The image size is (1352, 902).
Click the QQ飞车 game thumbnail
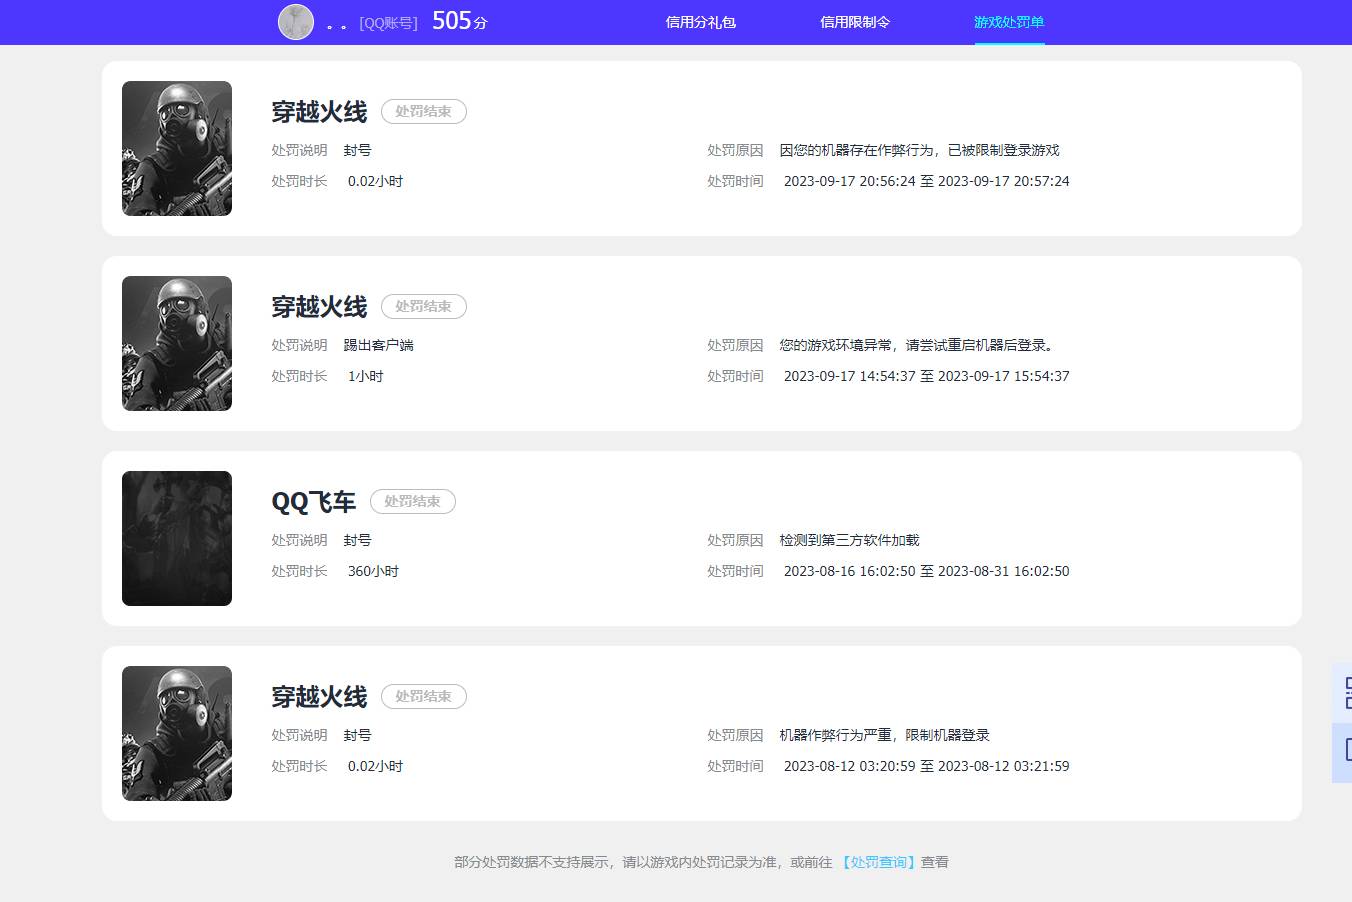point(177,538)
